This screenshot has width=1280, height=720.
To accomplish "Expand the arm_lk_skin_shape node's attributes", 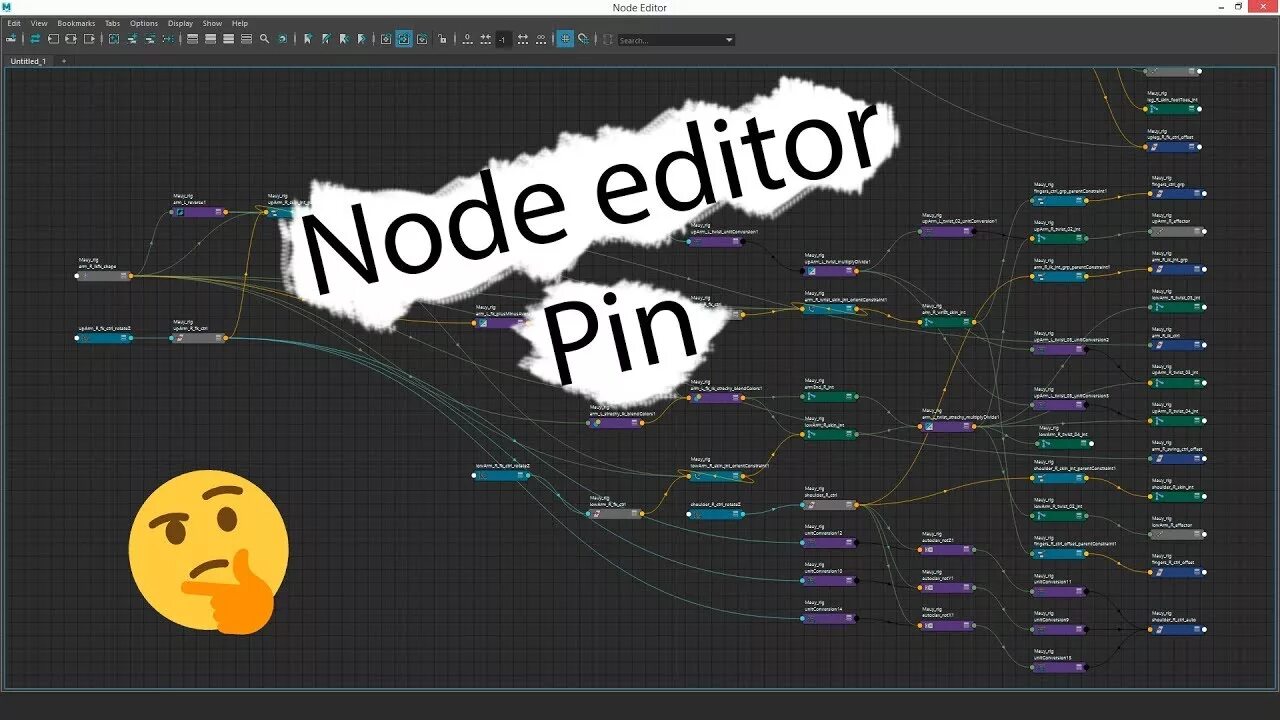I will 123,276.
